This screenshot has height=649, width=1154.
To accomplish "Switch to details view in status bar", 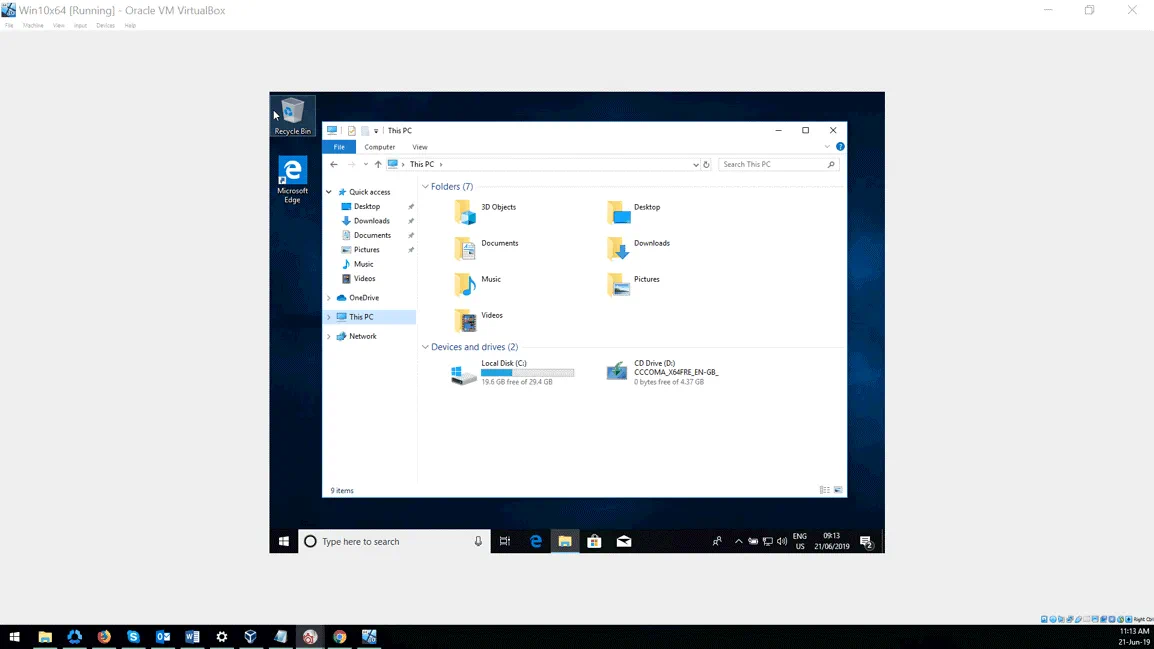I will 824,490.
